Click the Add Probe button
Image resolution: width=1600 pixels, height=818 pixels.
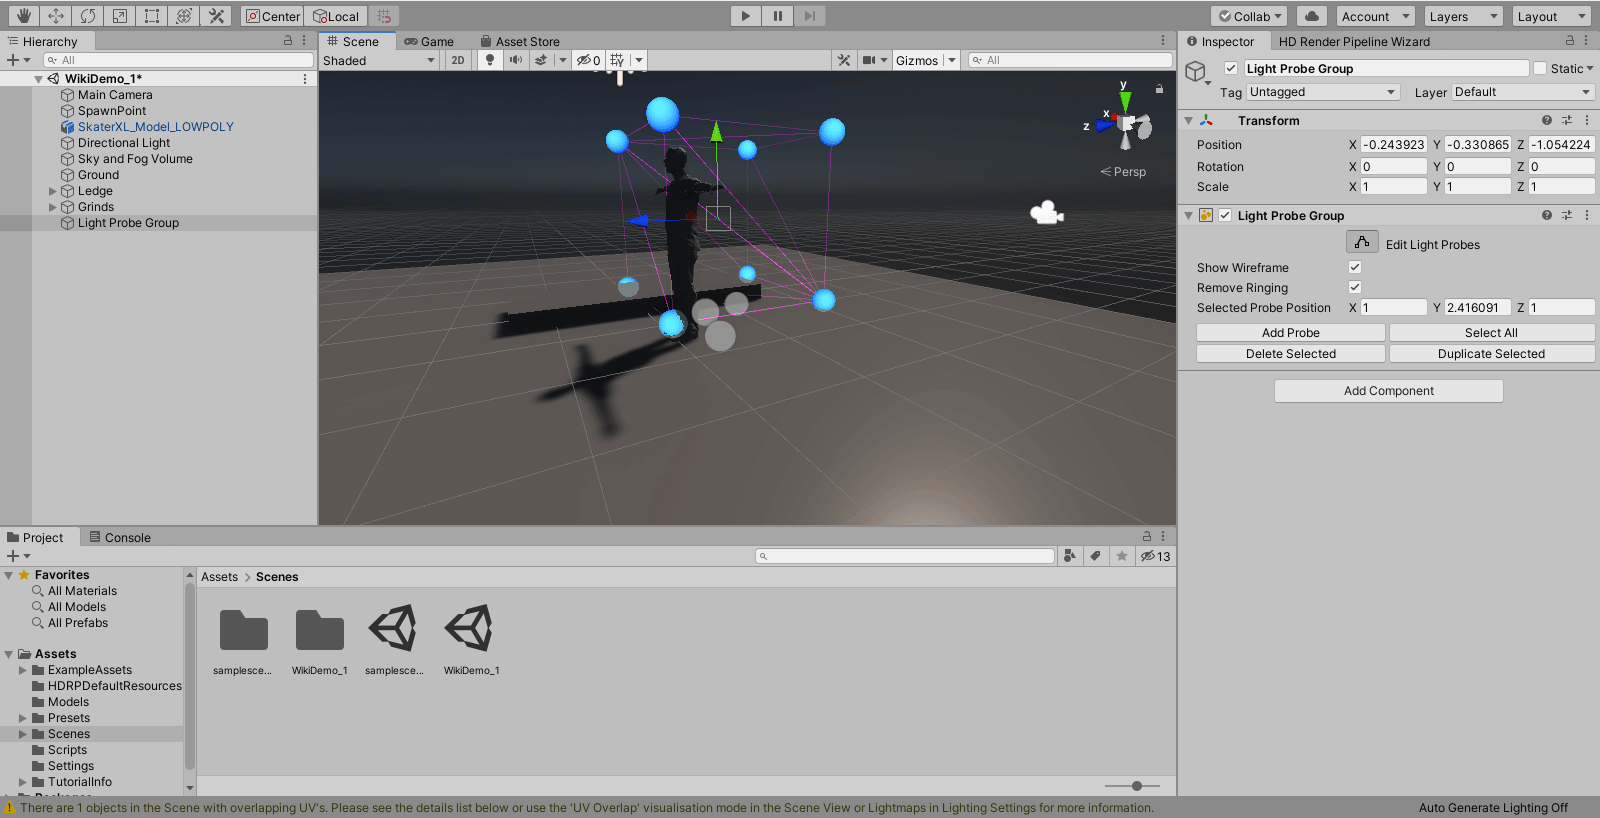pyautogui.click(x=1291, y=332)
